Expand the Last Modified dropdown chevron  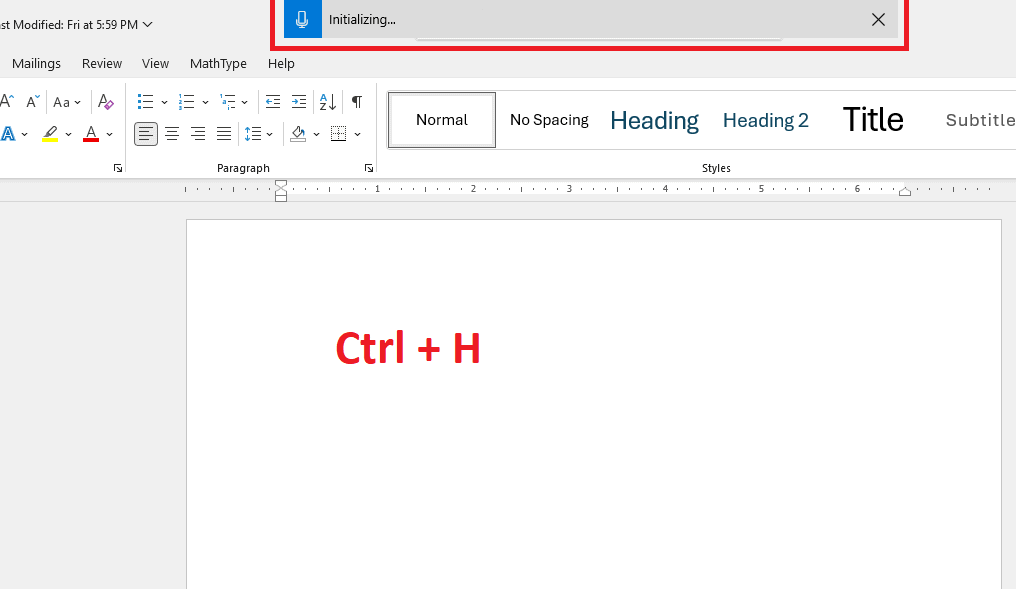148,25
